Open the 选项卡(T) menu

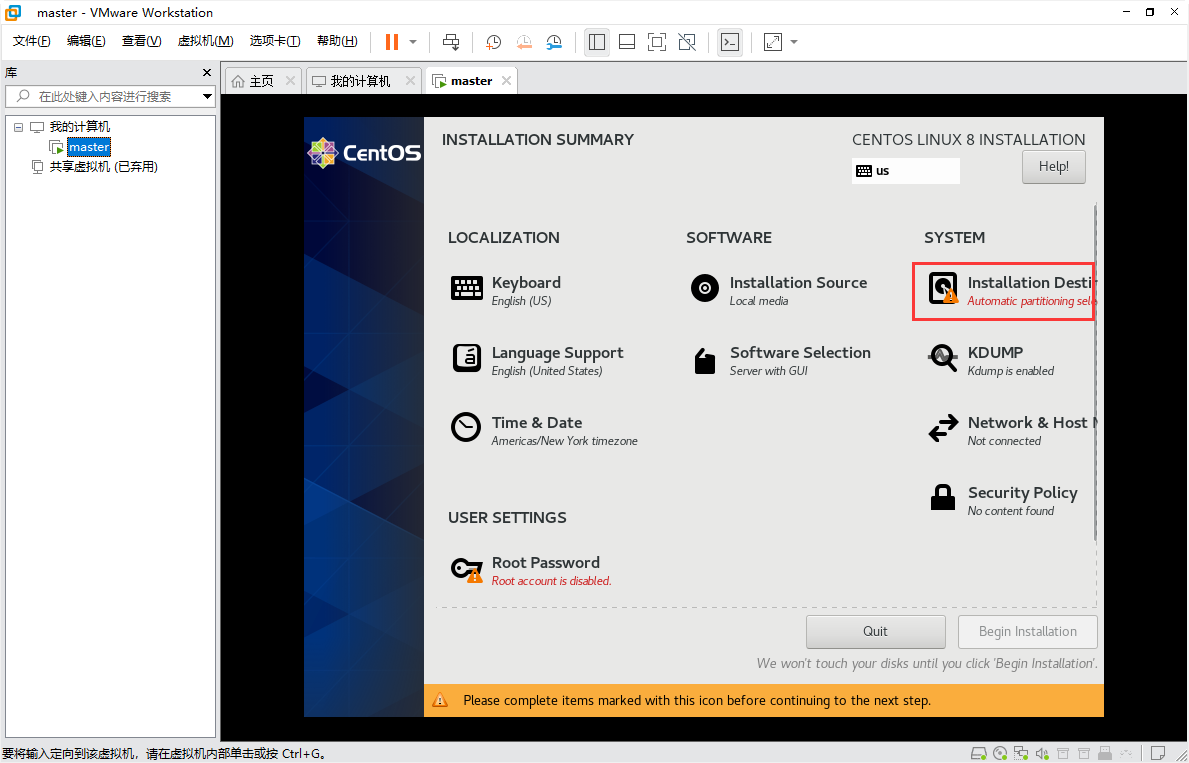click(275, 41)
